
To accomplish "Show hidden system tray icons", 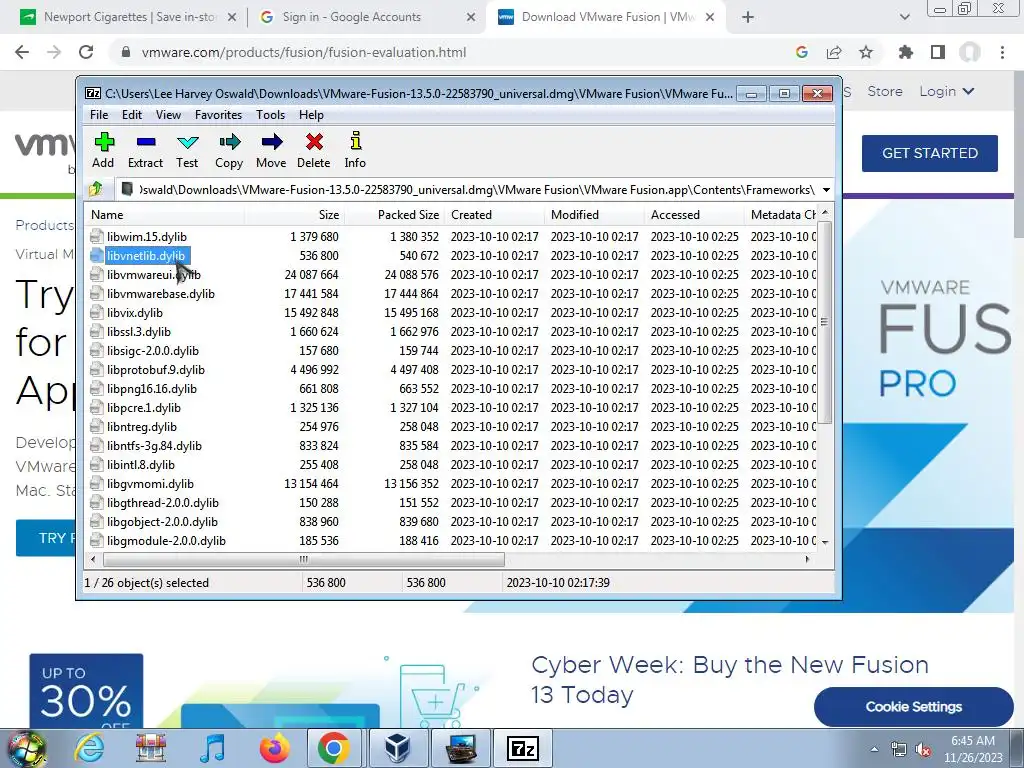I will [x=874, y=750].
